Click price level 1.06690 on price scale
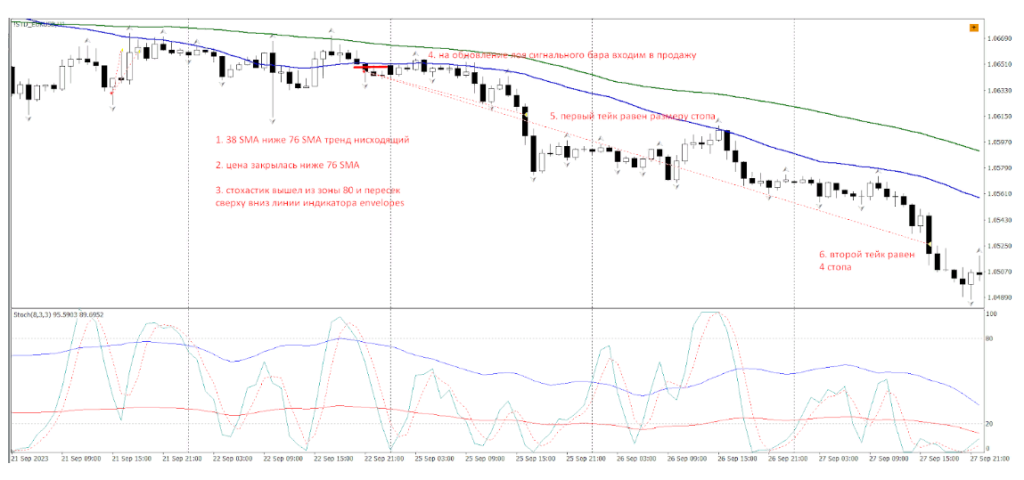This screenshot has width=1024, height=480. click(996, 39)
